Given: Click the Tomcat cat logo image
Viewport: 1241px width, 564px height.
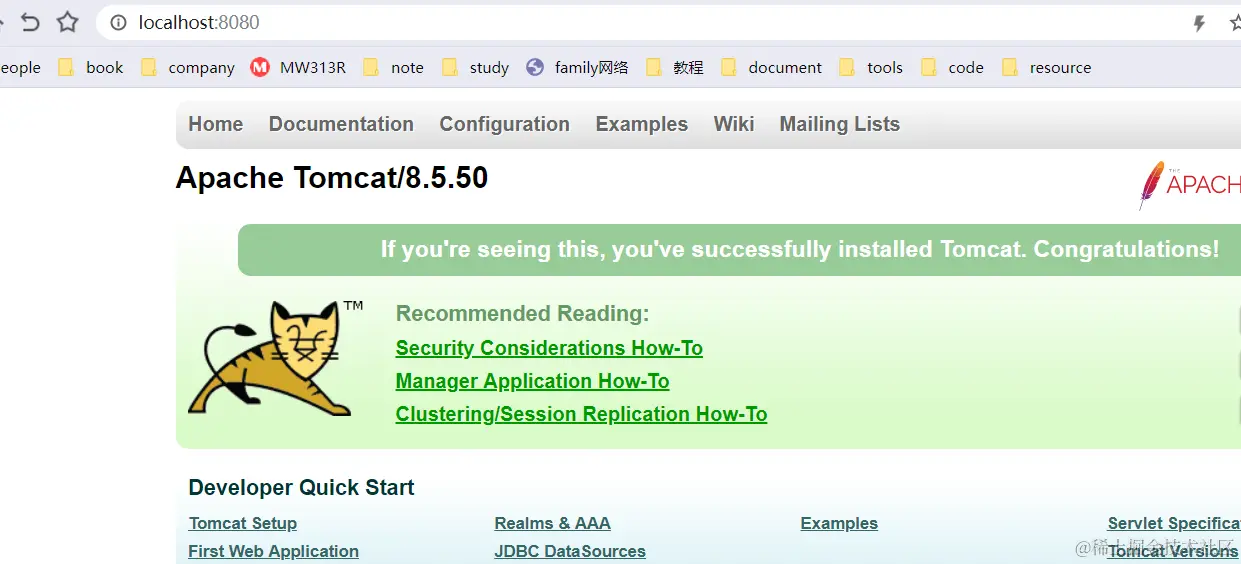Looking at the screenshot, I should pos(275,357).
